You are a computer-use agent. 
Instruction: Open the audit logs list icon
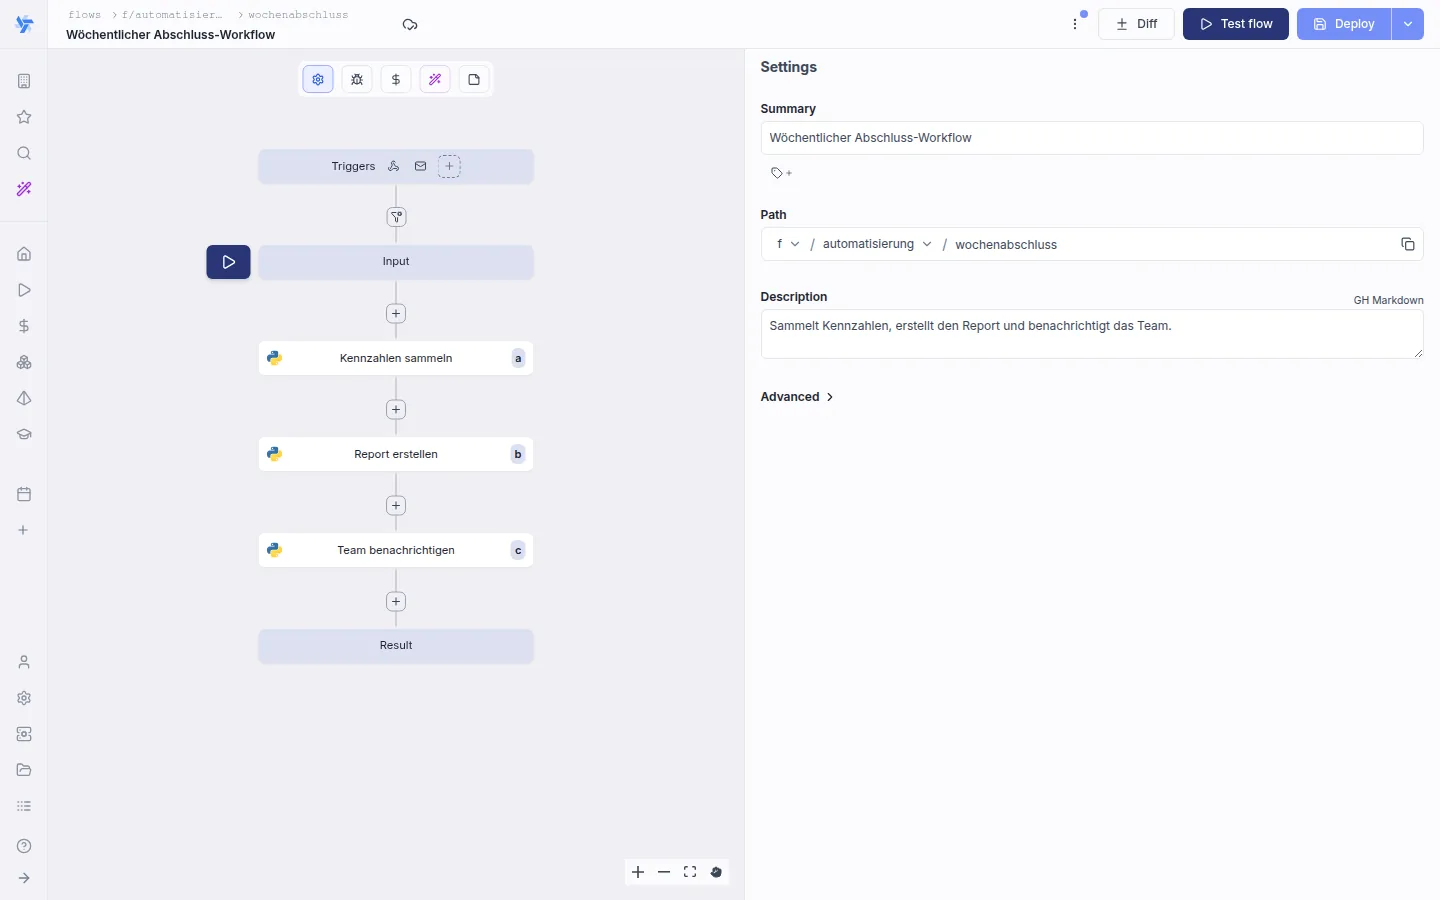pyautogui.click(x=24, y=806)
